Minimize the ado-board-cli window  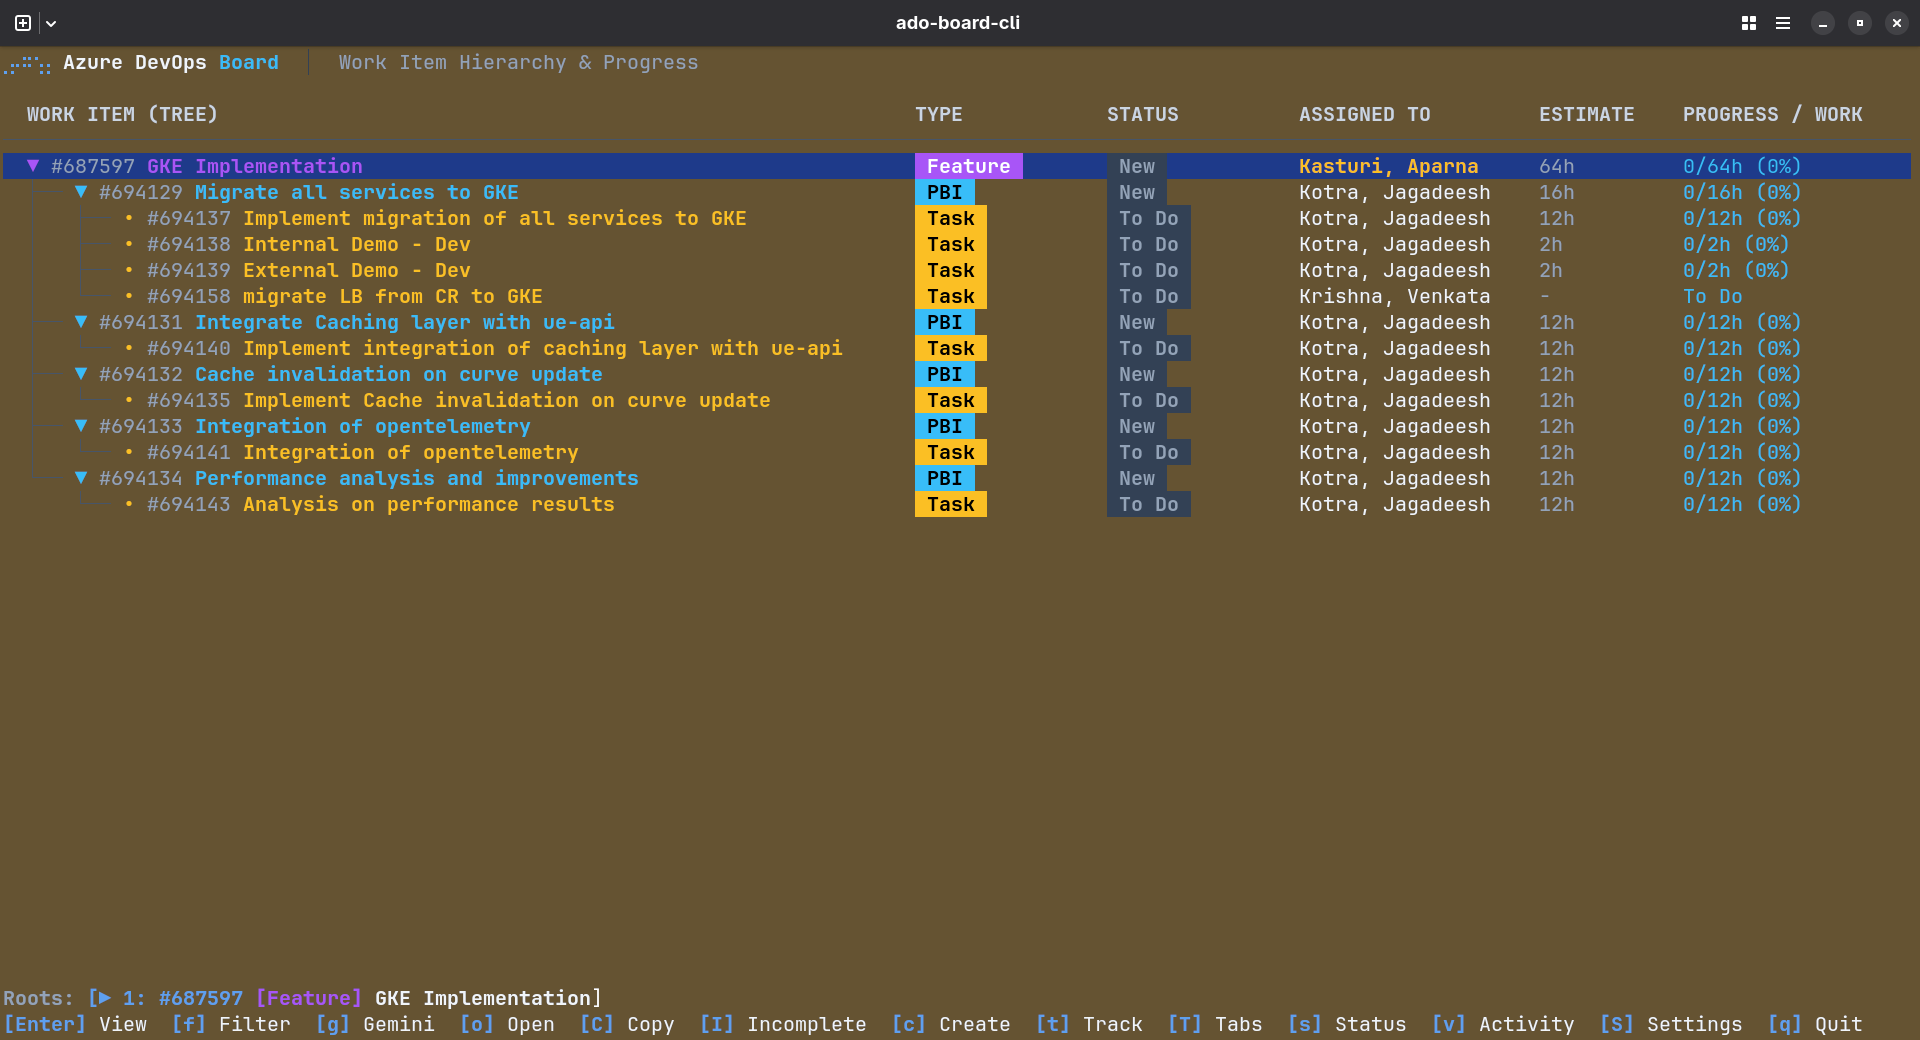(x=1823, y=23)
